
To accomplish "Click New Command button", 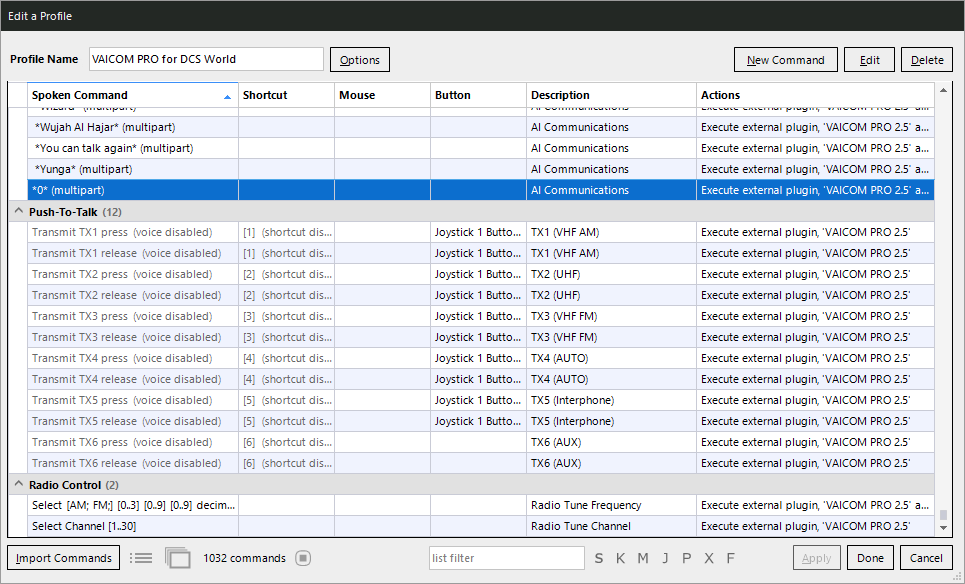I will click(x=786, y=60).
